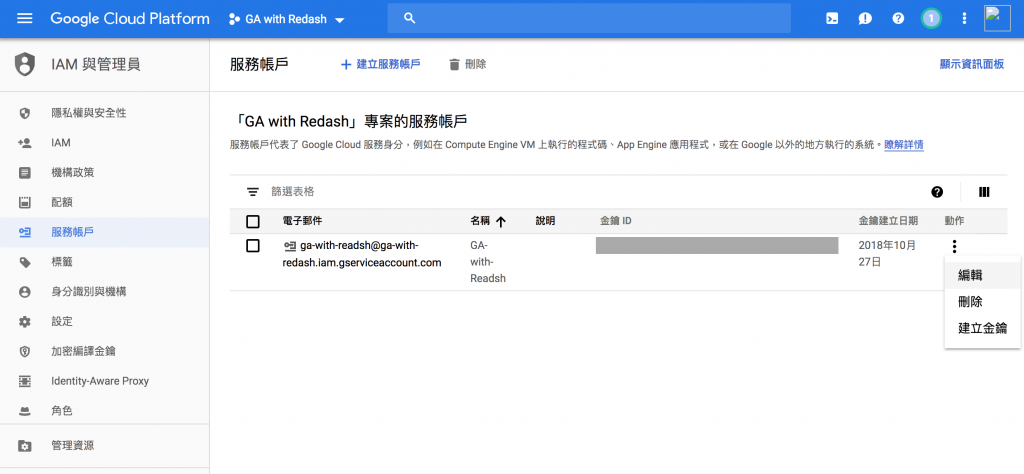Click the 金鑰 ID column header

point(616,221)
